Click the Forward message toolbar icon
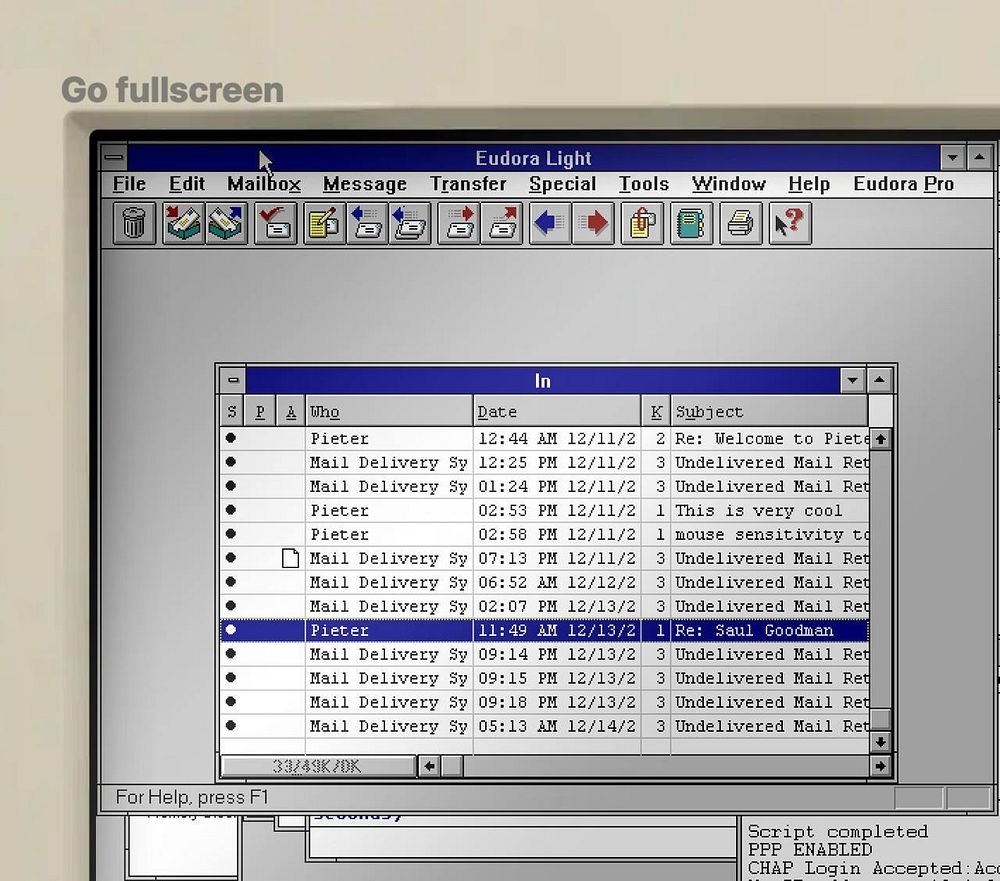Viewport: 1000px width, 881px height. tap(459, 223)
